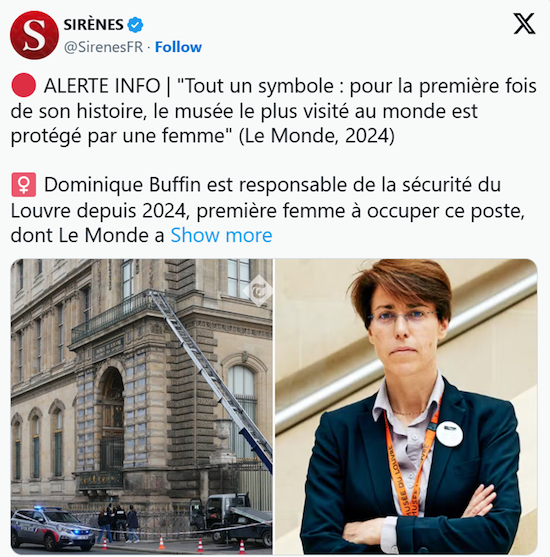Open the SIRÈNES red profile avatar
Image resolution: width=550 pixels, height=557 pixels.
click(x=34, y=35)
